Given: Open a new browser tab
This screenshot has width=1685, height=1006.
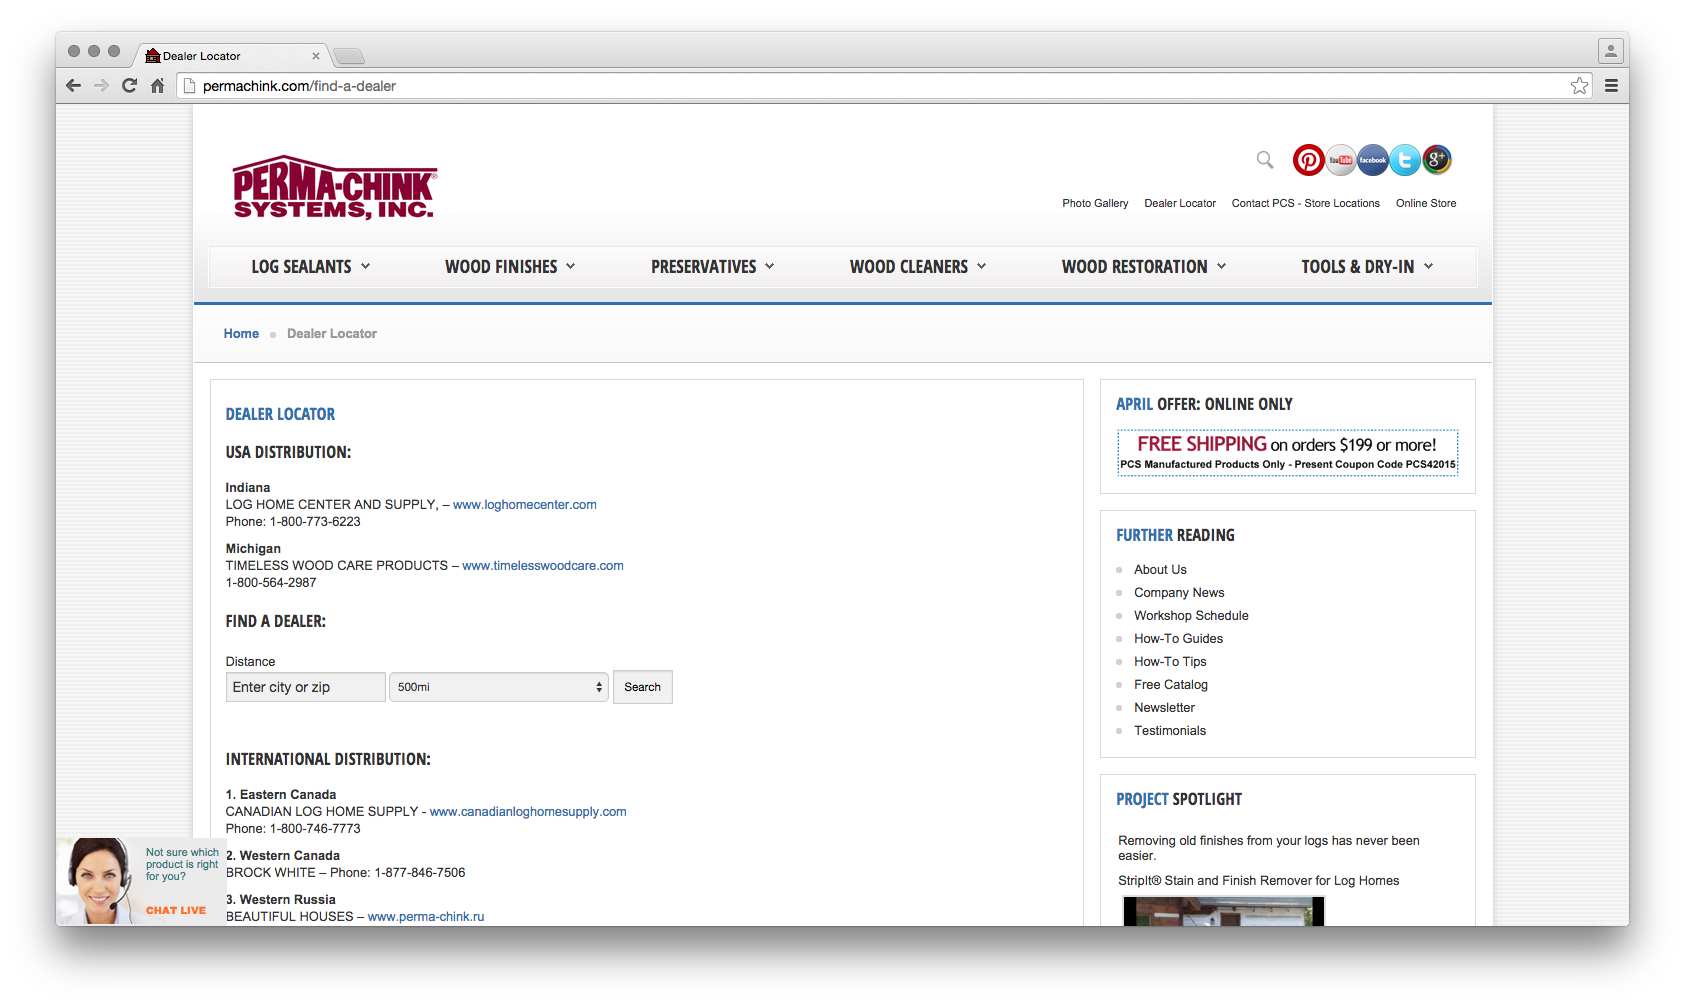Looking at the screenshot, I should (x=349, y=56).
